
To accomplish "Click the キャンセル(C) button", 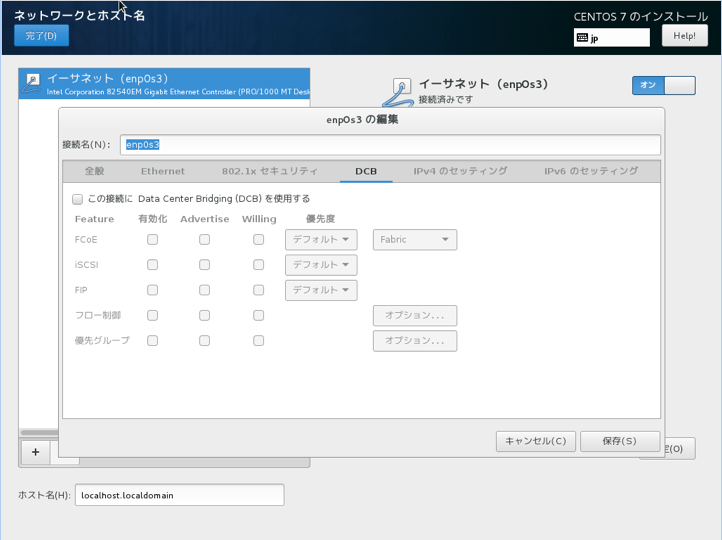I will pyautogui.click(x=536, y=441).
